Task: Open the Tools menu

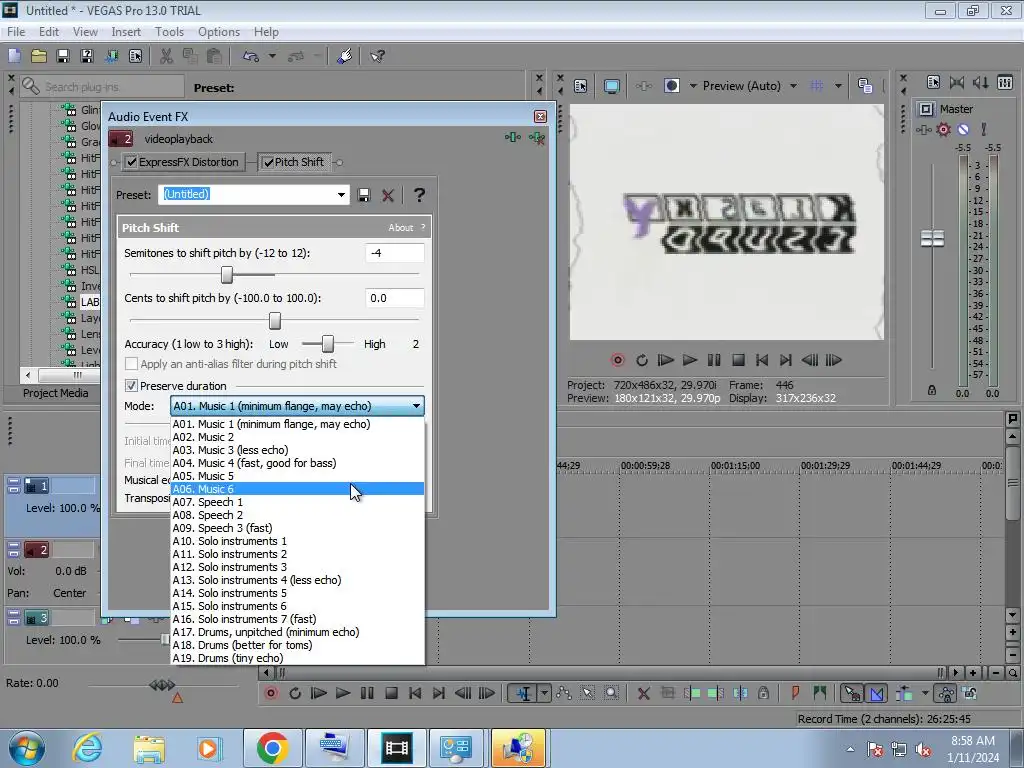Action: click(x=169, y=31)
